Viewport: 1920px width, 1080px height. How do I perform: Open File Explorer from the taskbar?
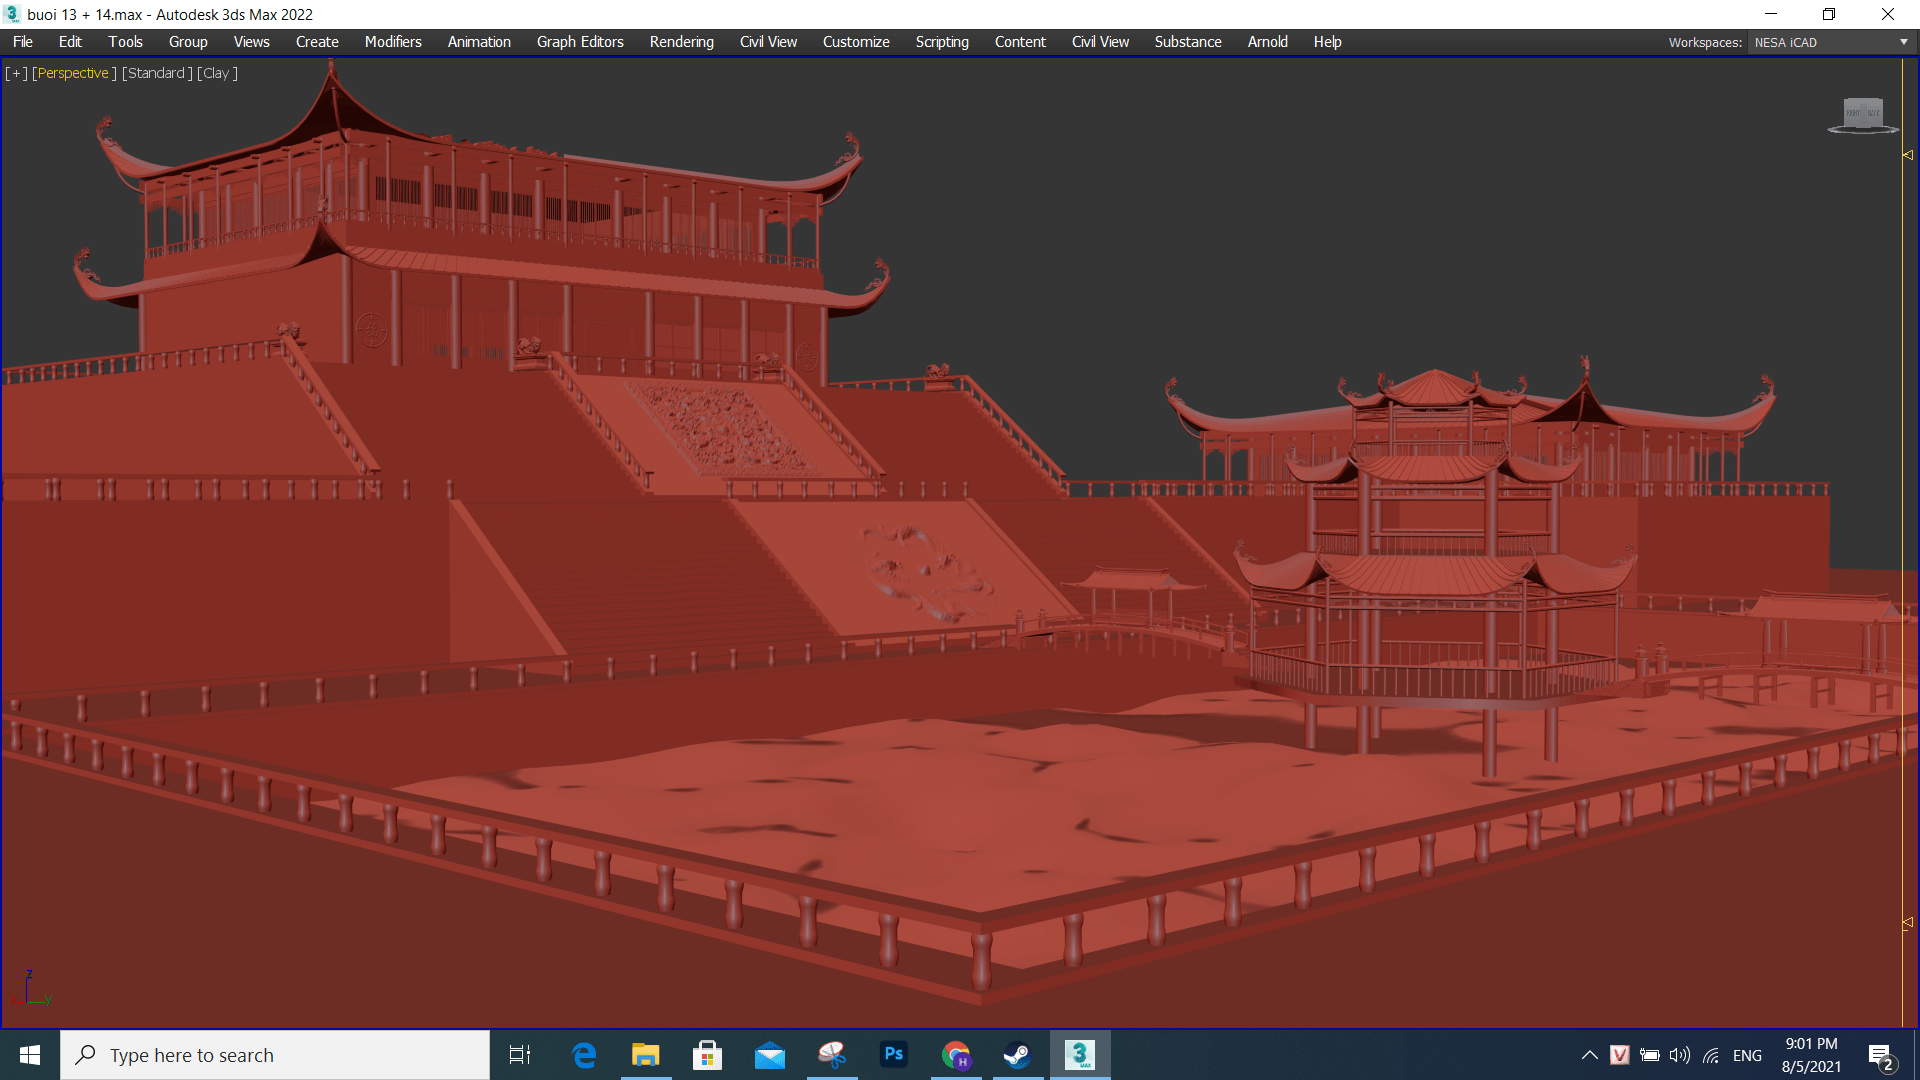point(645,1054)
